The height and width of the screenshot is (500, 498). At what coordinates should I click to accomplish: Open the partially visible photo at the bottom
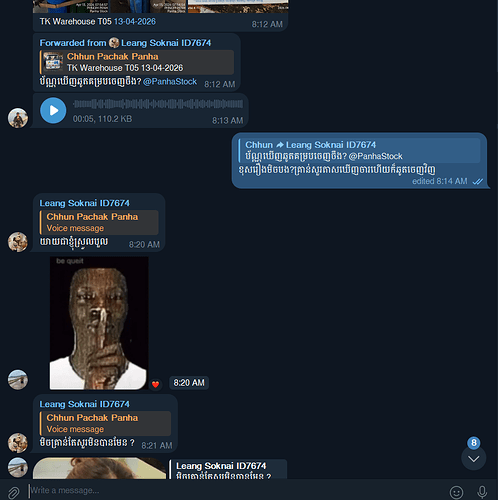99,468
